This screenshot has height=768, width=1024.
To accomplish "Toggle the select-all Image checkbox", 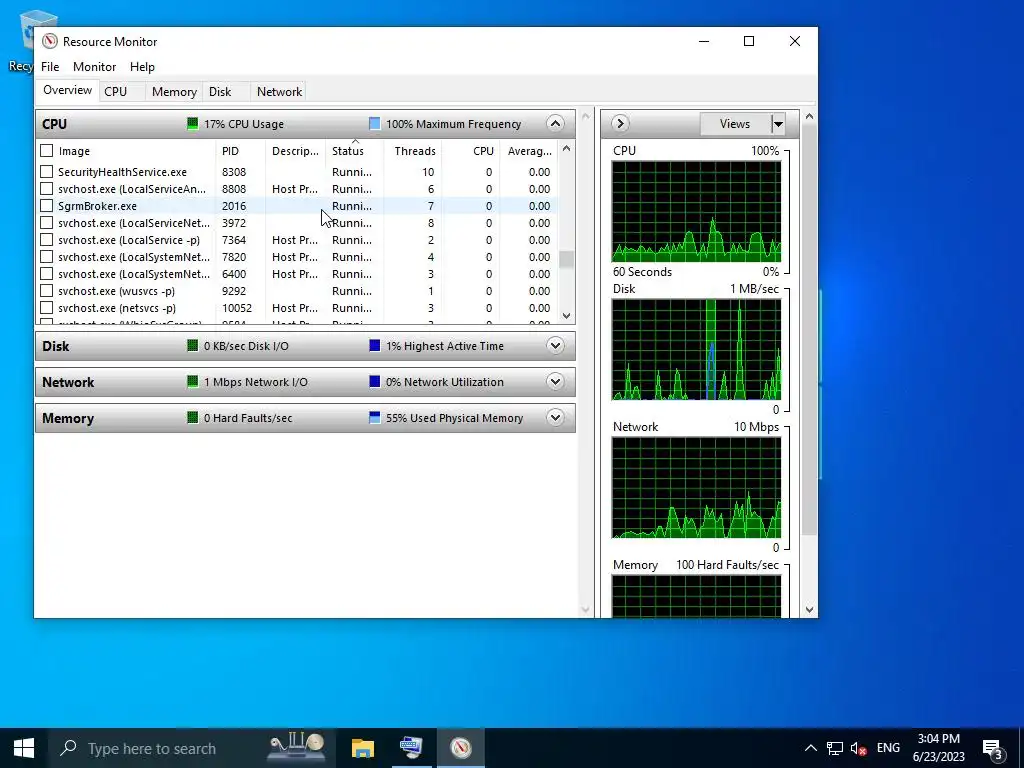I will point(46,151).
